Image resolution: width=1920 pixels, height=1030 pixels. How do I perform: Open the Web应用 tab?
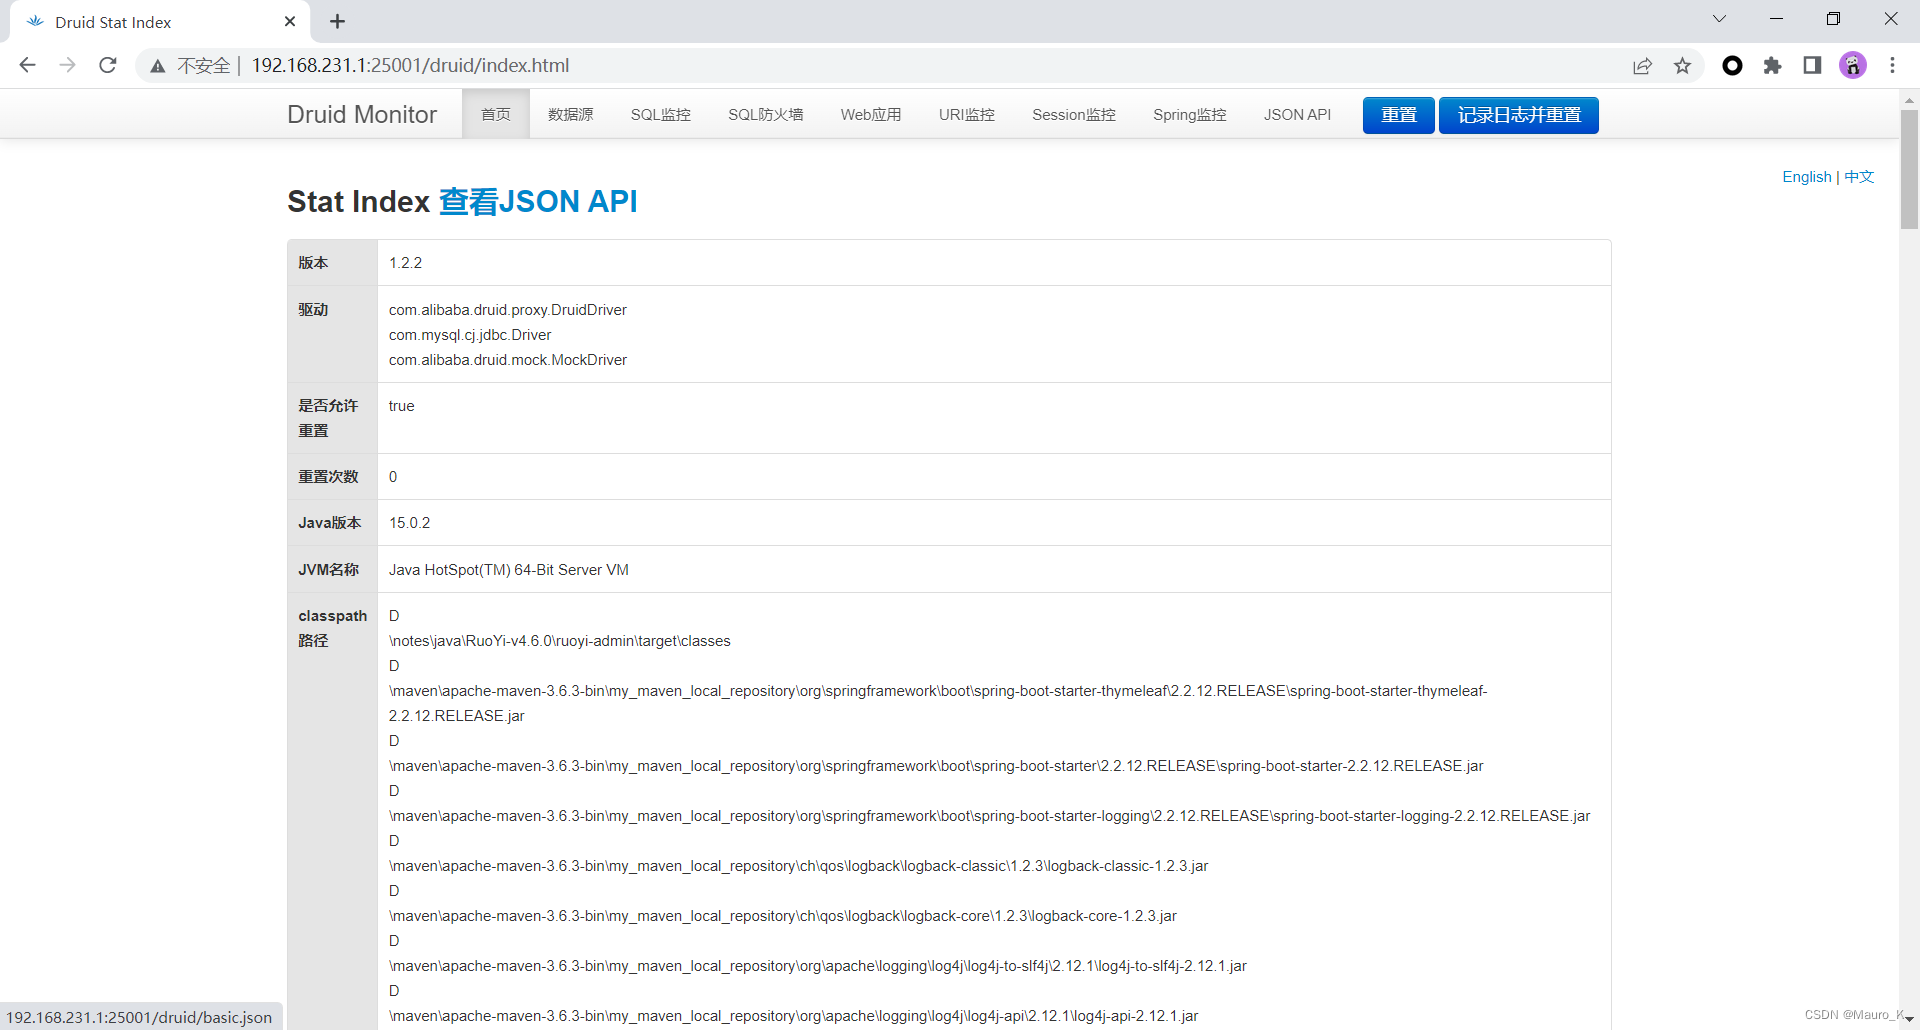pos(871,114)
